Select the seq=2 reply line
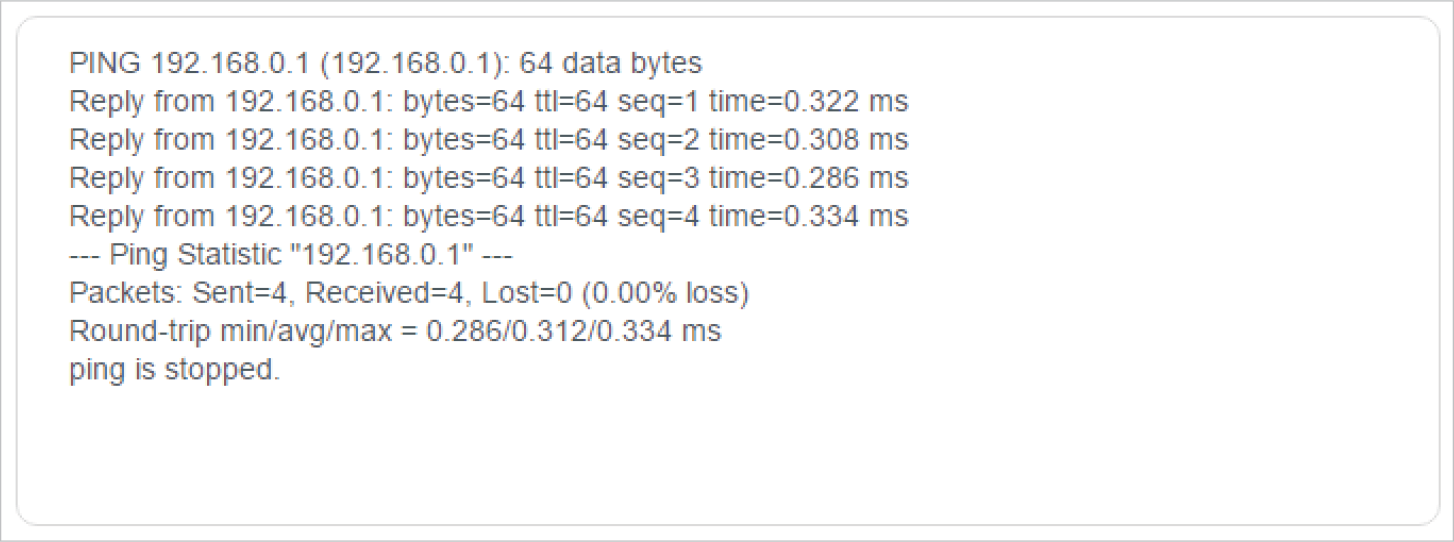The width and height of the screenshot is (1454, 542). [x=488, y=140]
